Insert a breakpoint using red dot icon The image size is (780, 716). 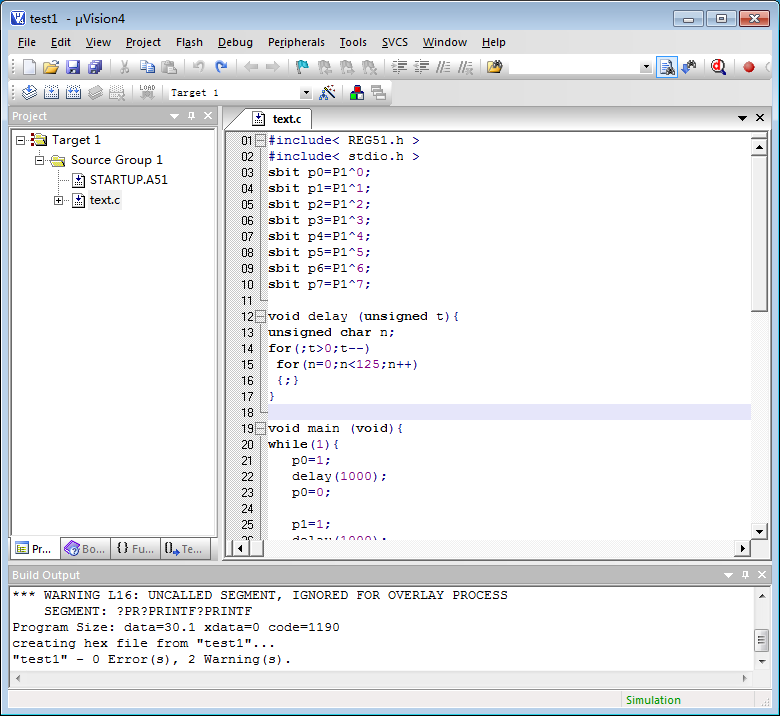click(749, 67)
